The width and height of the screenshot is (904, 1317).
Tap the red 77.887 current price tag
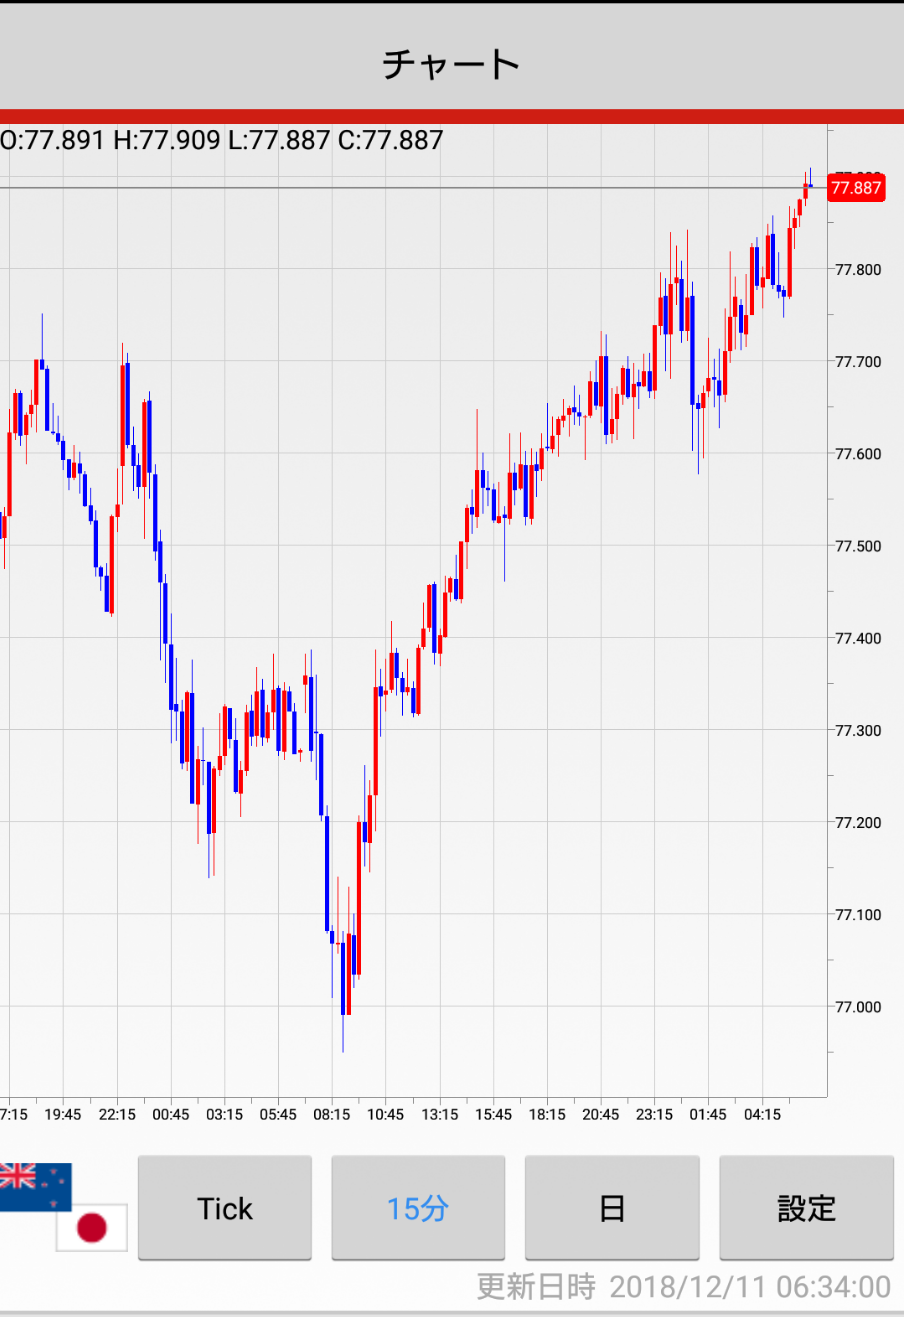click(856, 188)
